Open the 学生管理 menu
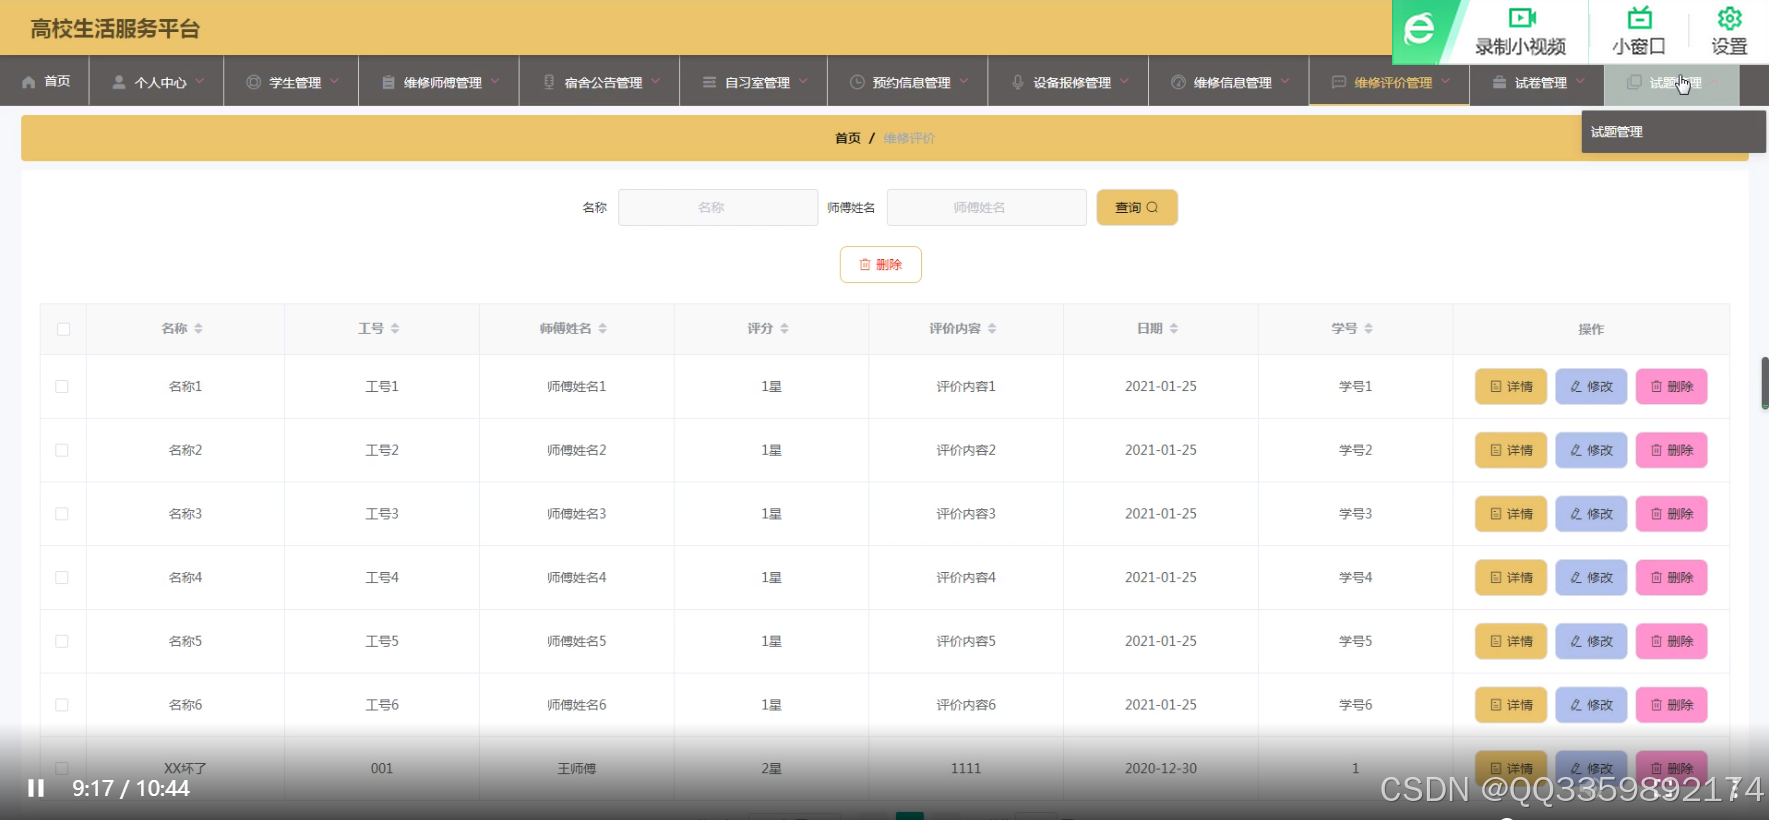Image resolution: width=1769 pixels, height=820 pixels. click(292, 82)
